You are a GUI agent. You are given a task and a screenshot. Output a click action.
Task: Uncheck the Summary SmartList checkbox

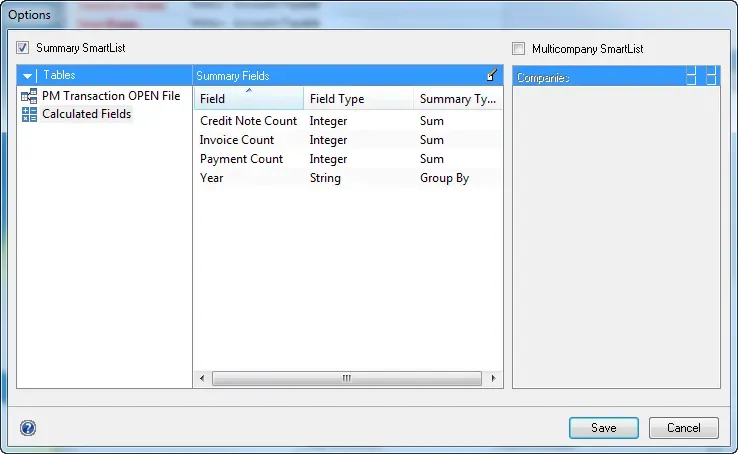pyautogui.click(x=23, y=48)
